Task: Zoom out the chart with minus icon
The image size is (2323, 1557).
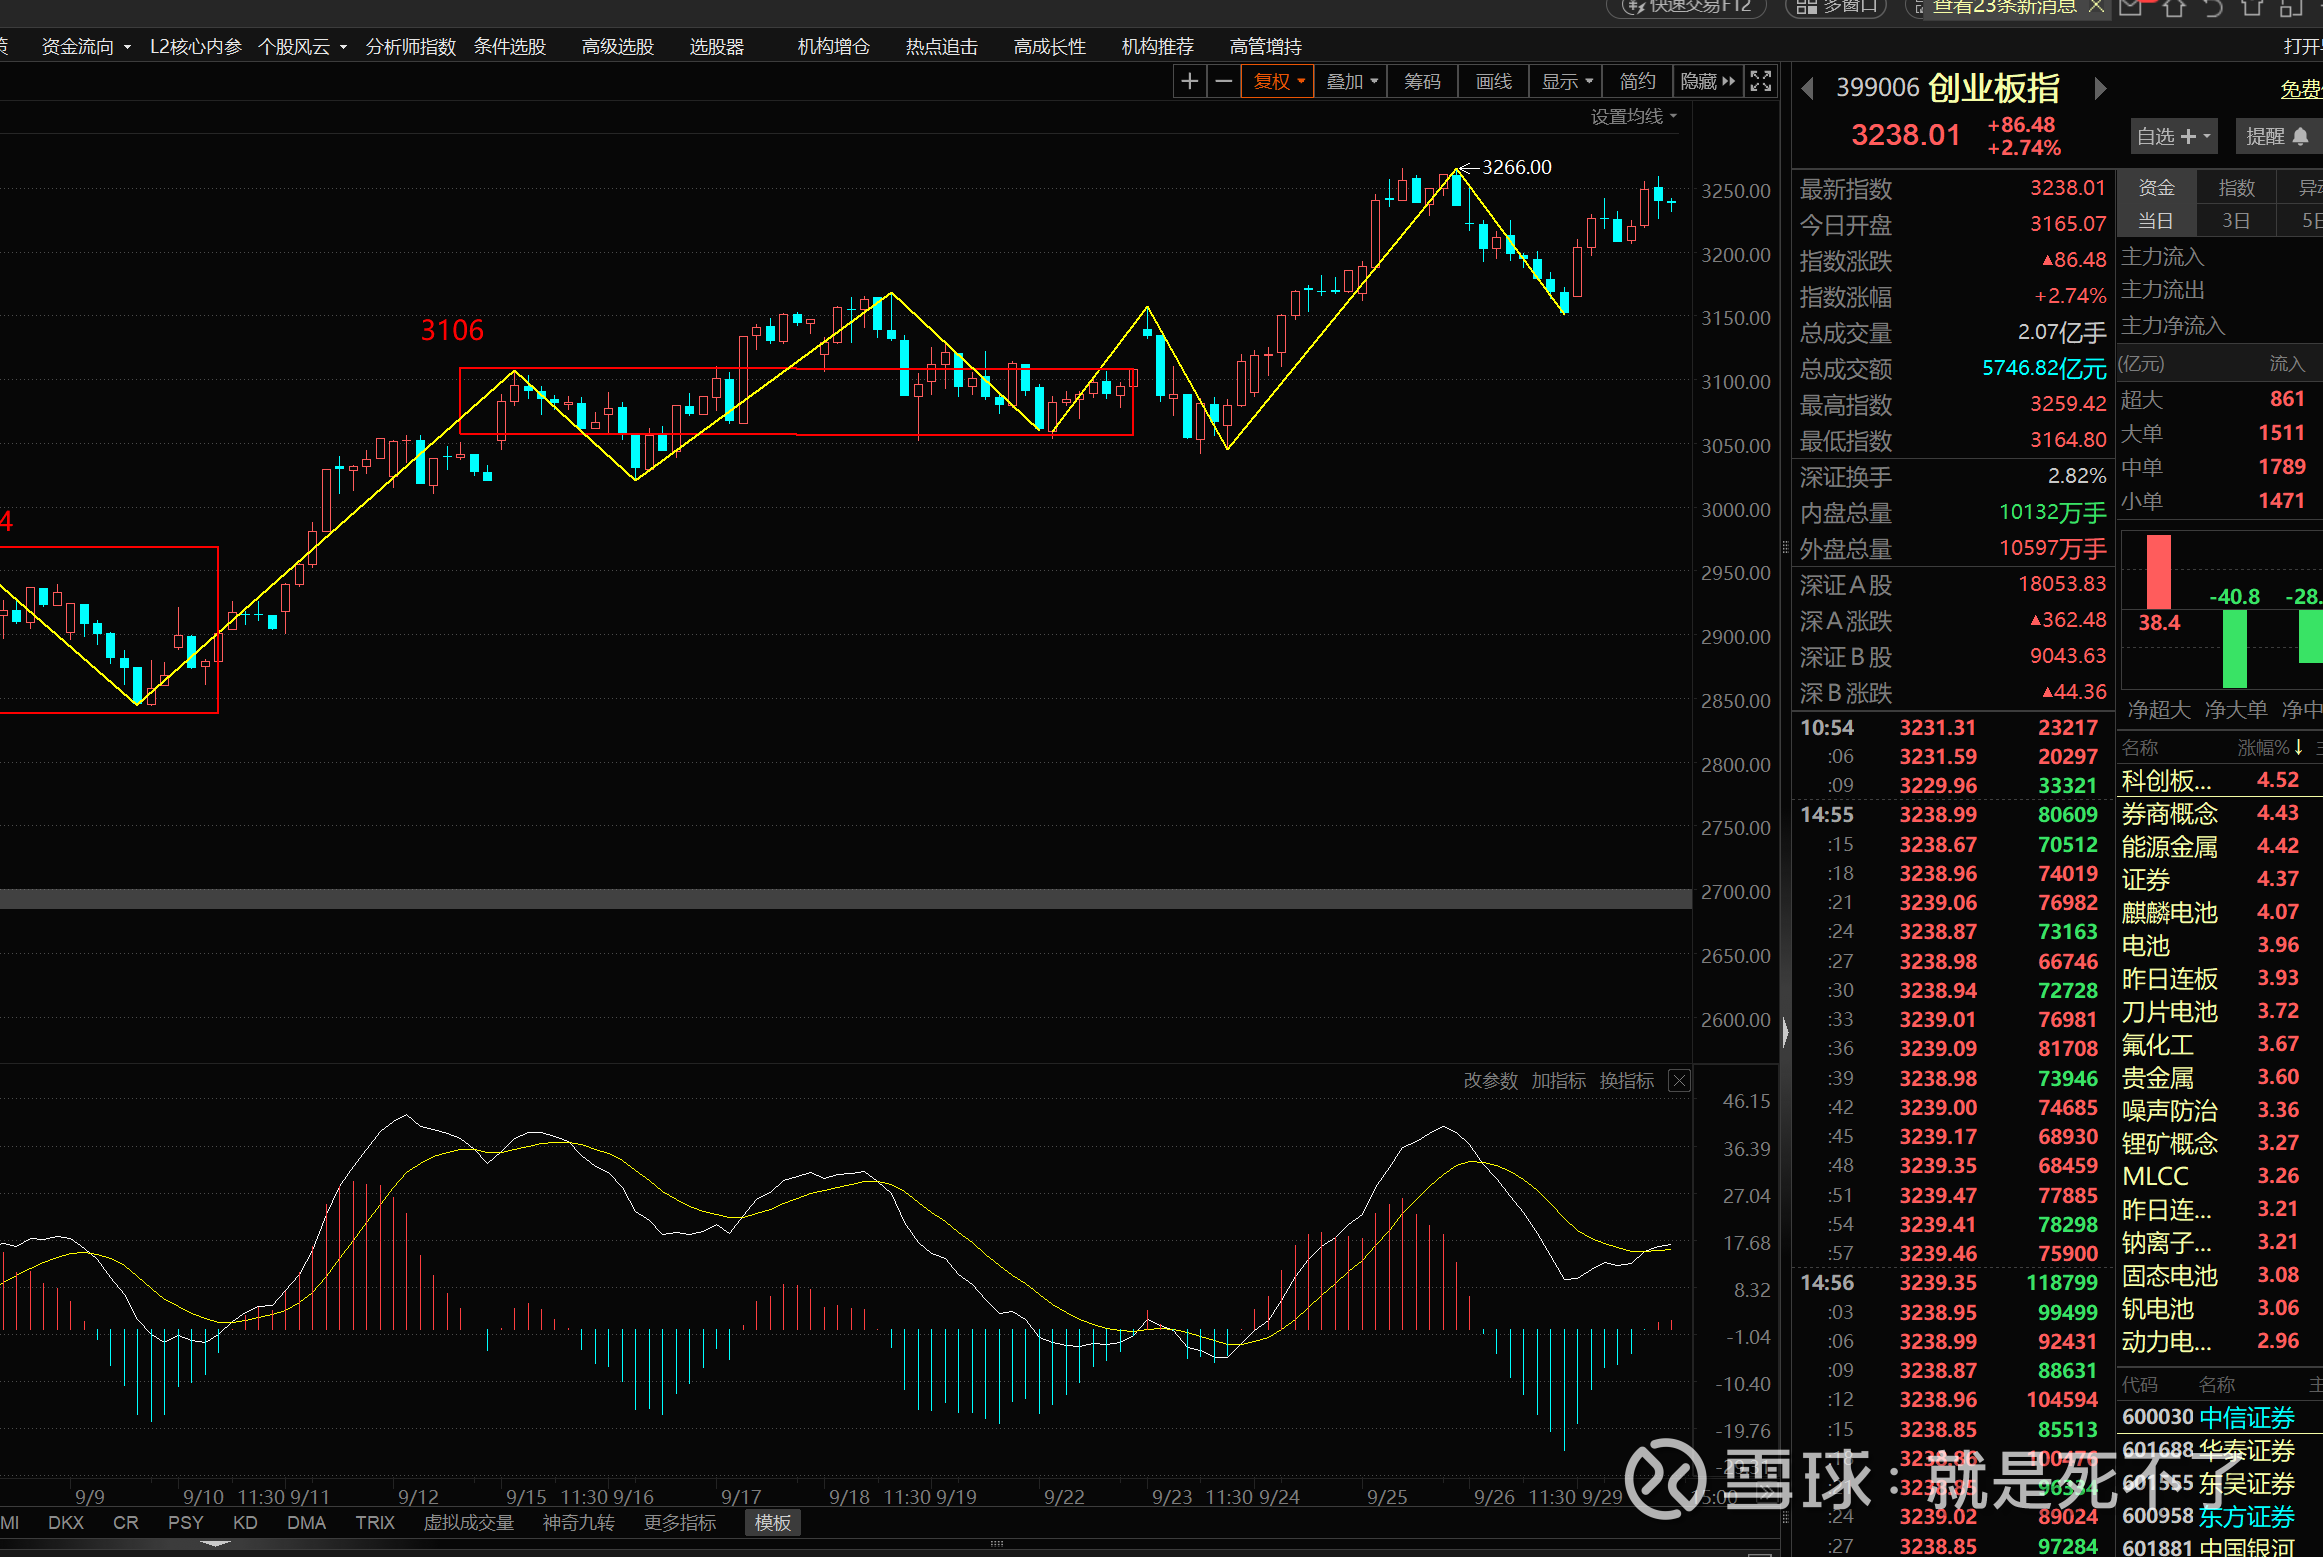Action: 1223,82
